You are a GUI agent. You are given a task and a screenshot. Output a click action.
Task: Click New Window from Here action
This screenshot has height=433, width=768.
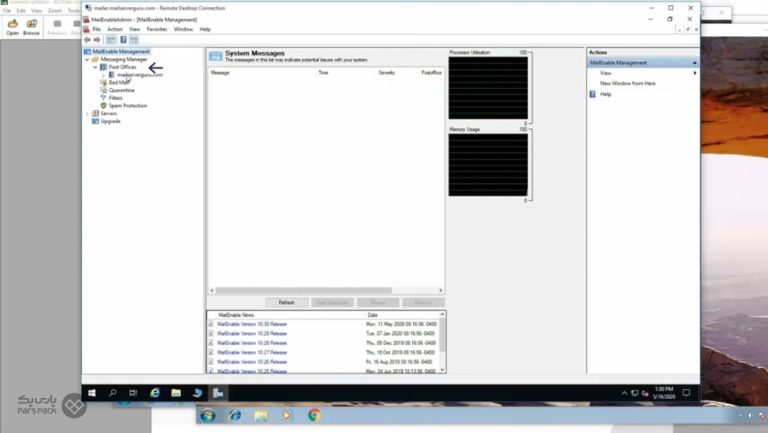[628, 83]
